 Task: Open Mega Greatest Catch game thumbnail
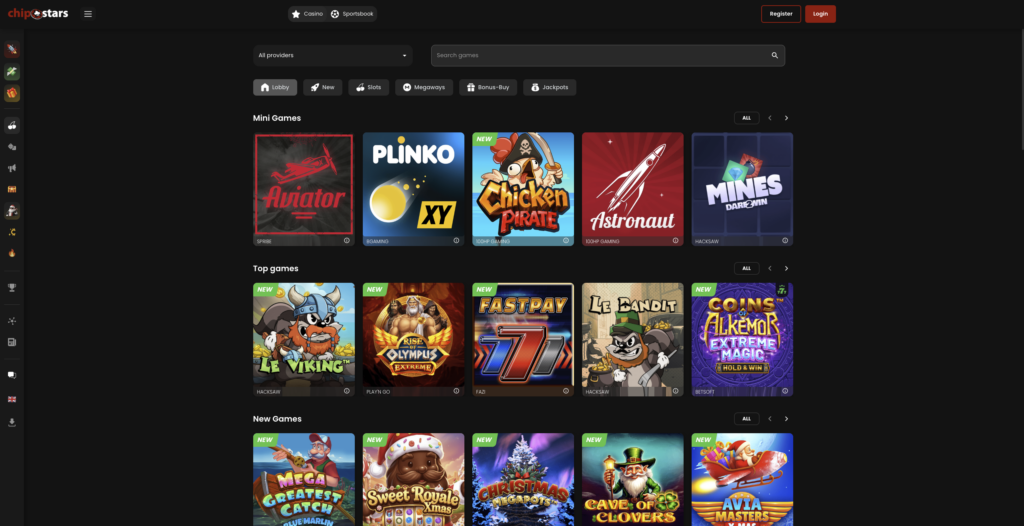pyautogui.click(x=304, y=480)
